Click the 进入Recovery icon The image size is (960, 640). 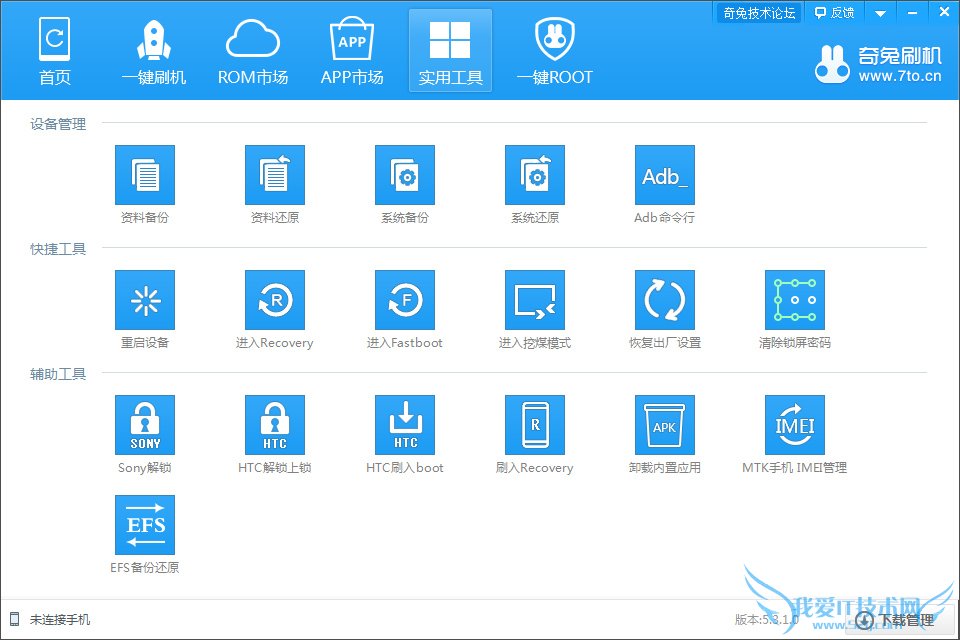click(275, 301)
